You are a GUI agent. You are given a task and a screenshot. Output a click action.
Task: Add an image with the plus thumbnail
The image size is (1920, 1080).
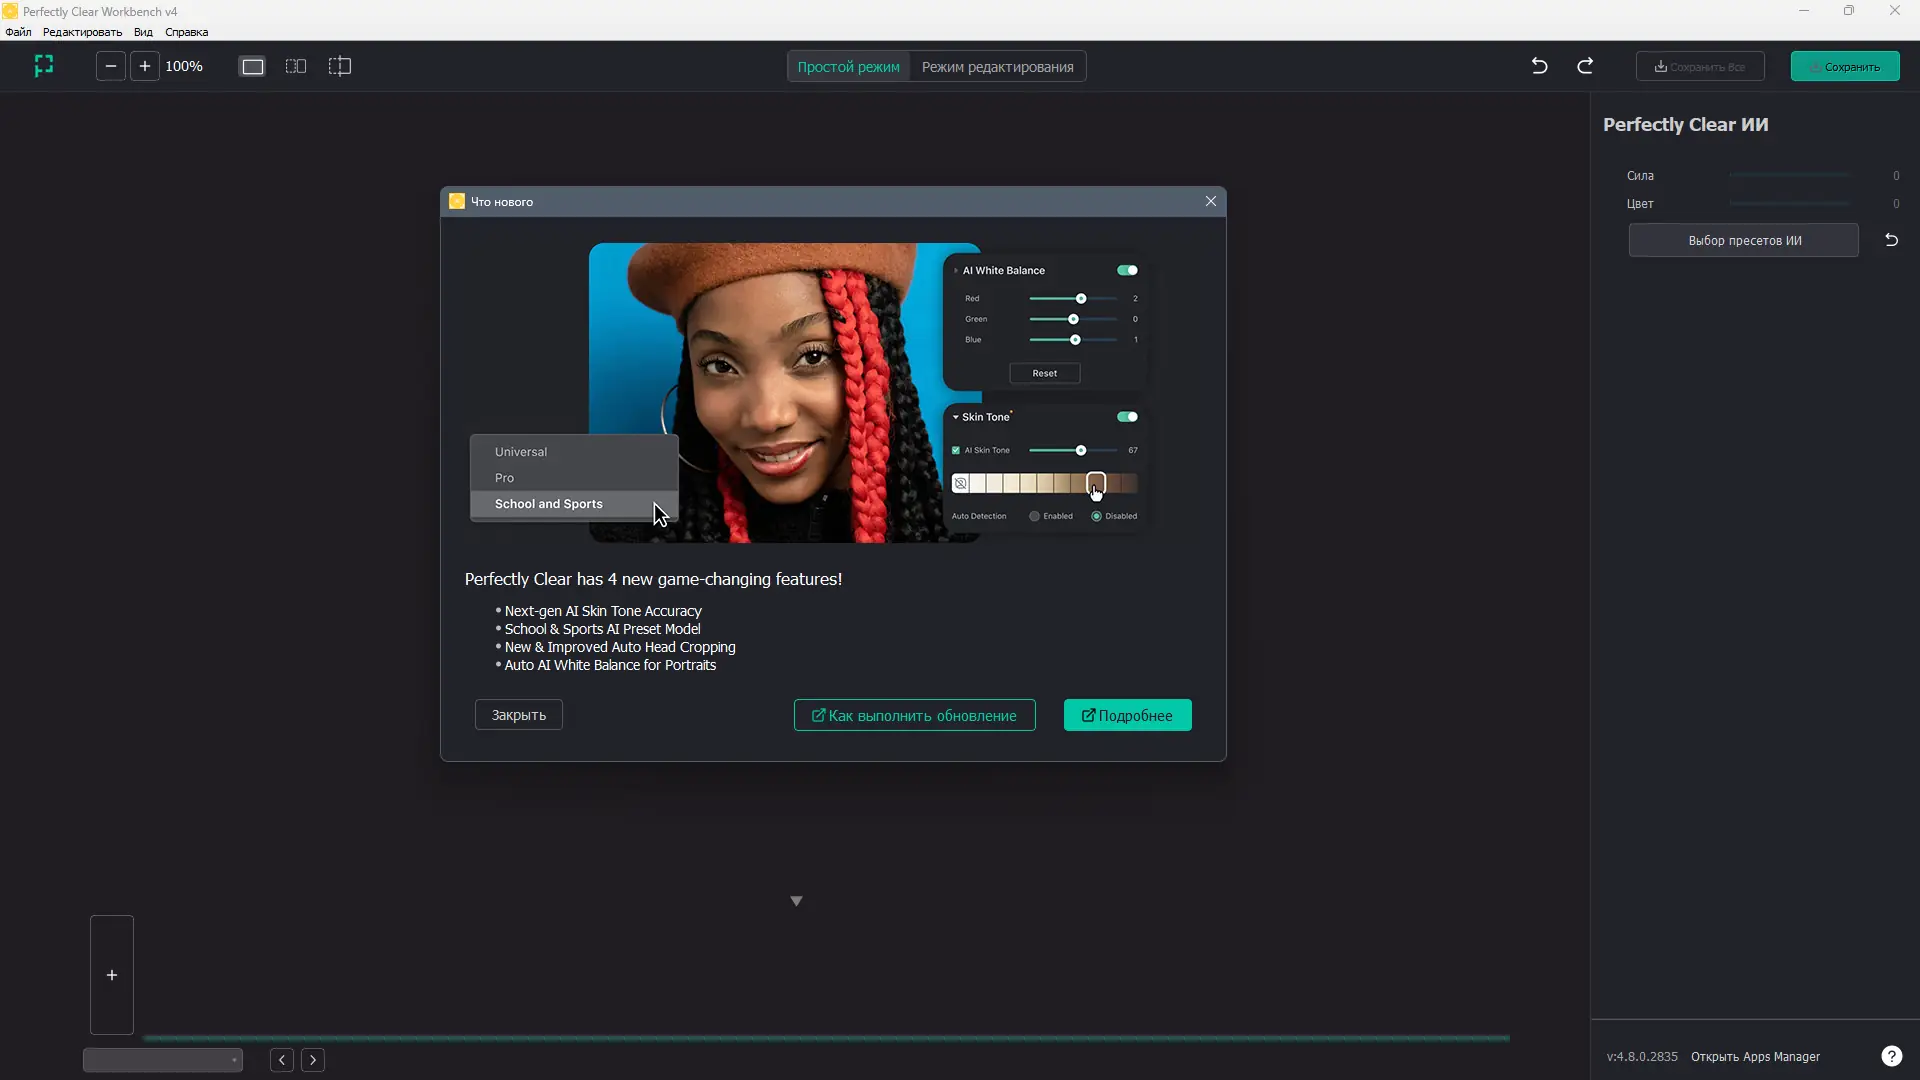coord(112,975)
